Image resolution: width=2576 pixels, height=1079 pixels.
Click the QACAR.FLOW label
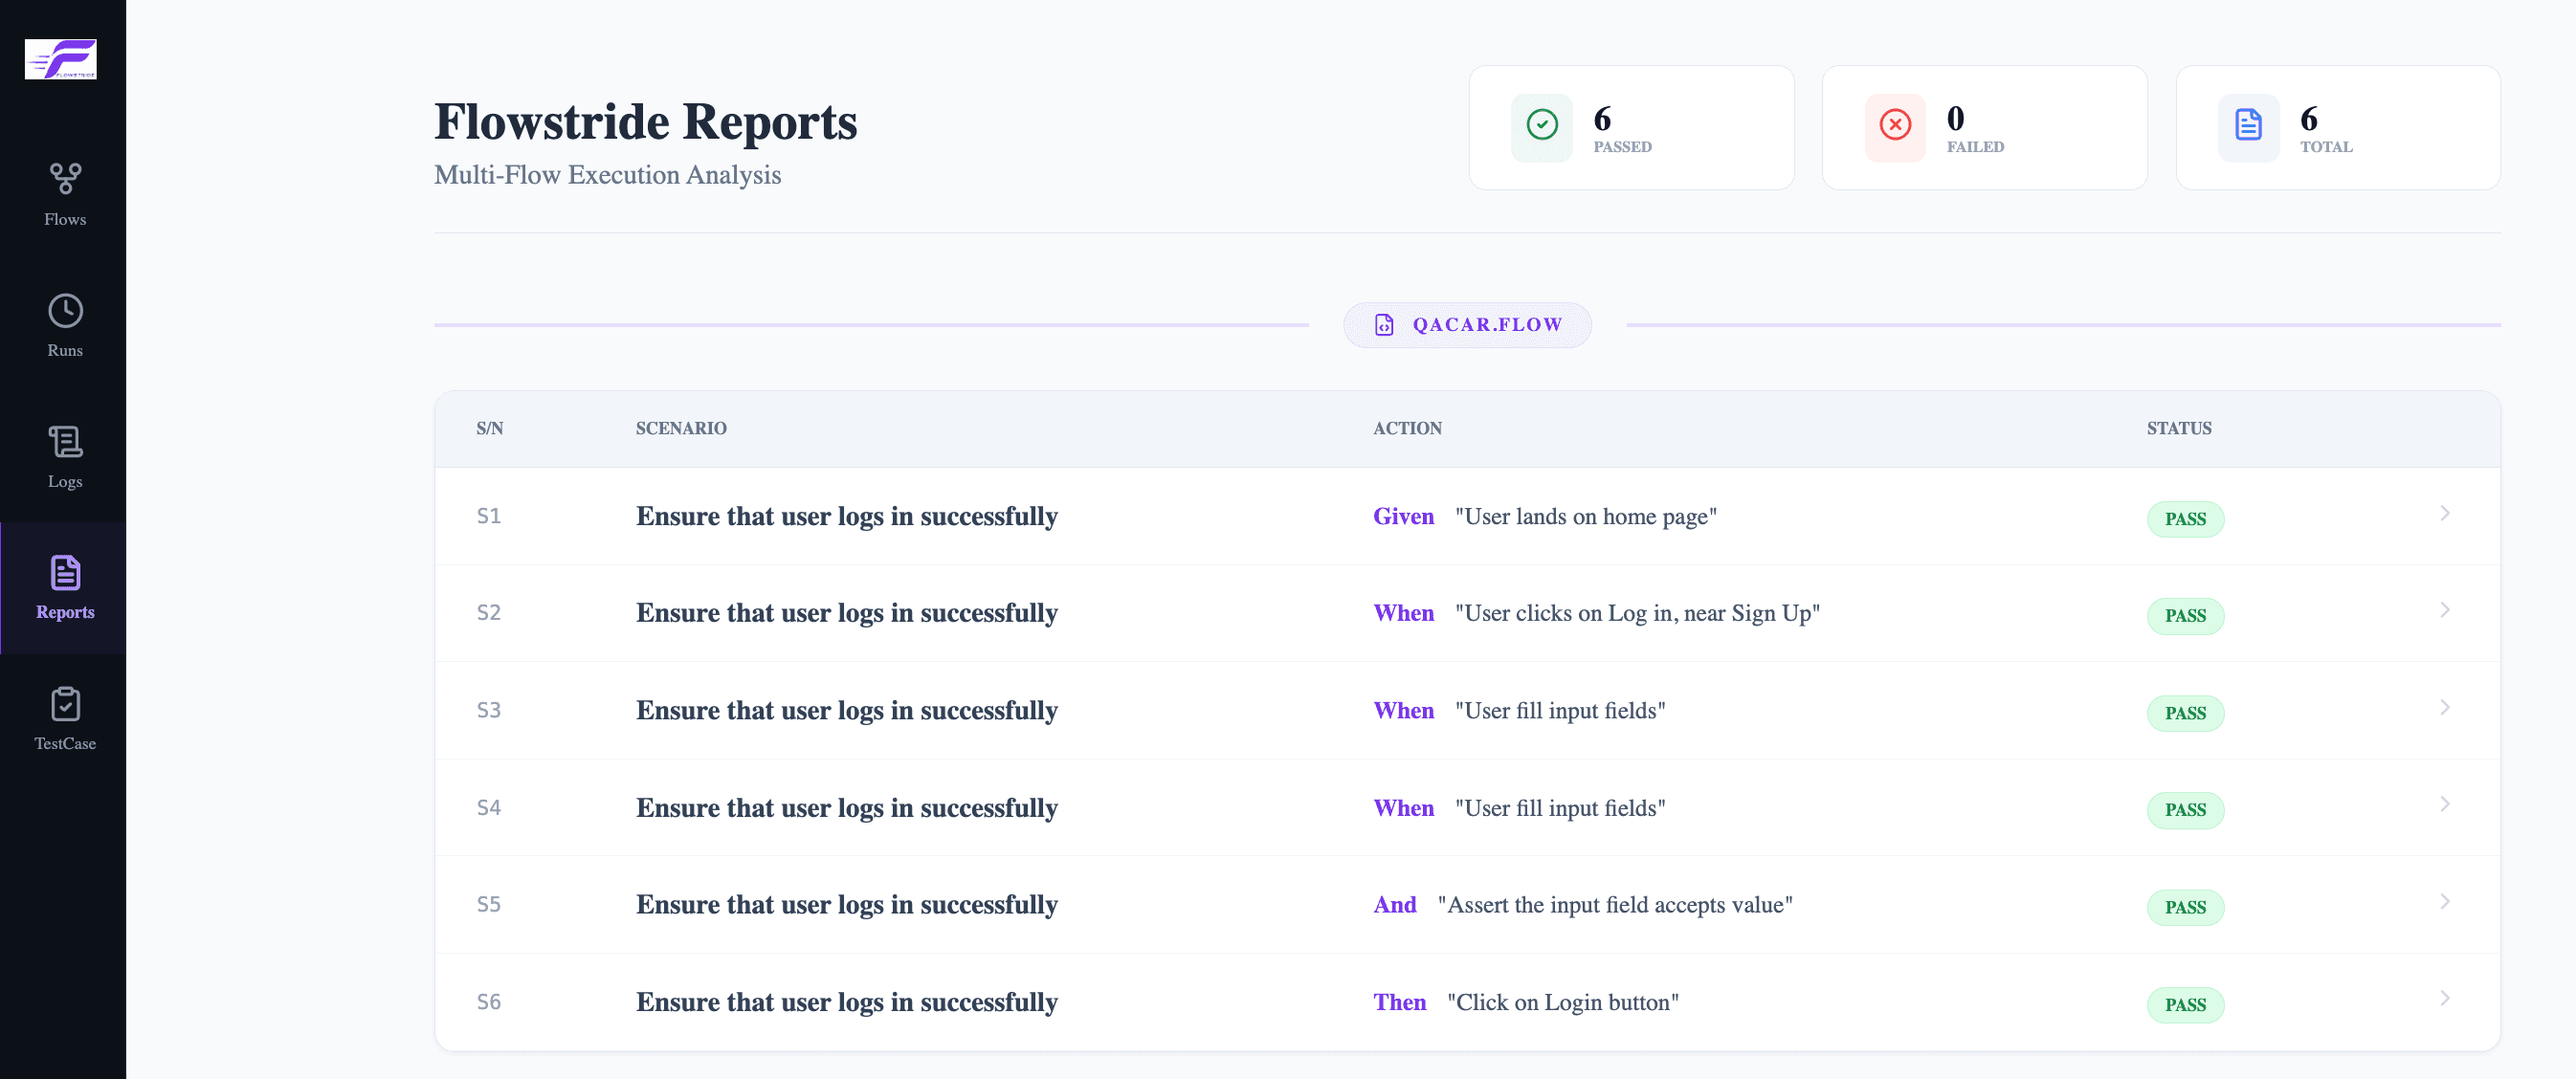[x=1487, y=325]
